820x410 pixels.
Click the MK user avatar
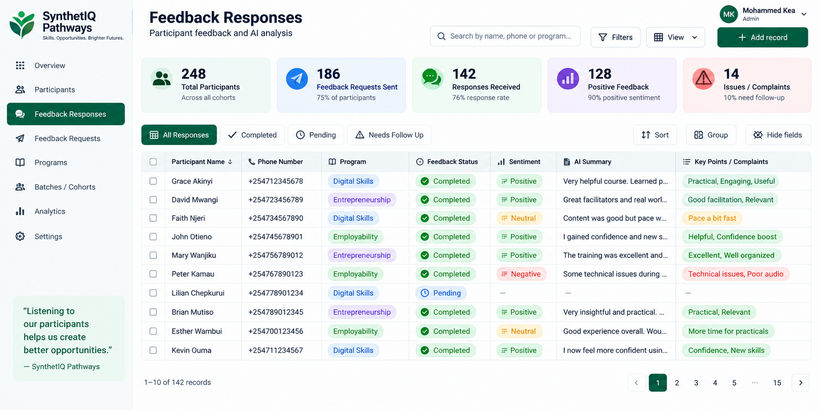[728, 14]
